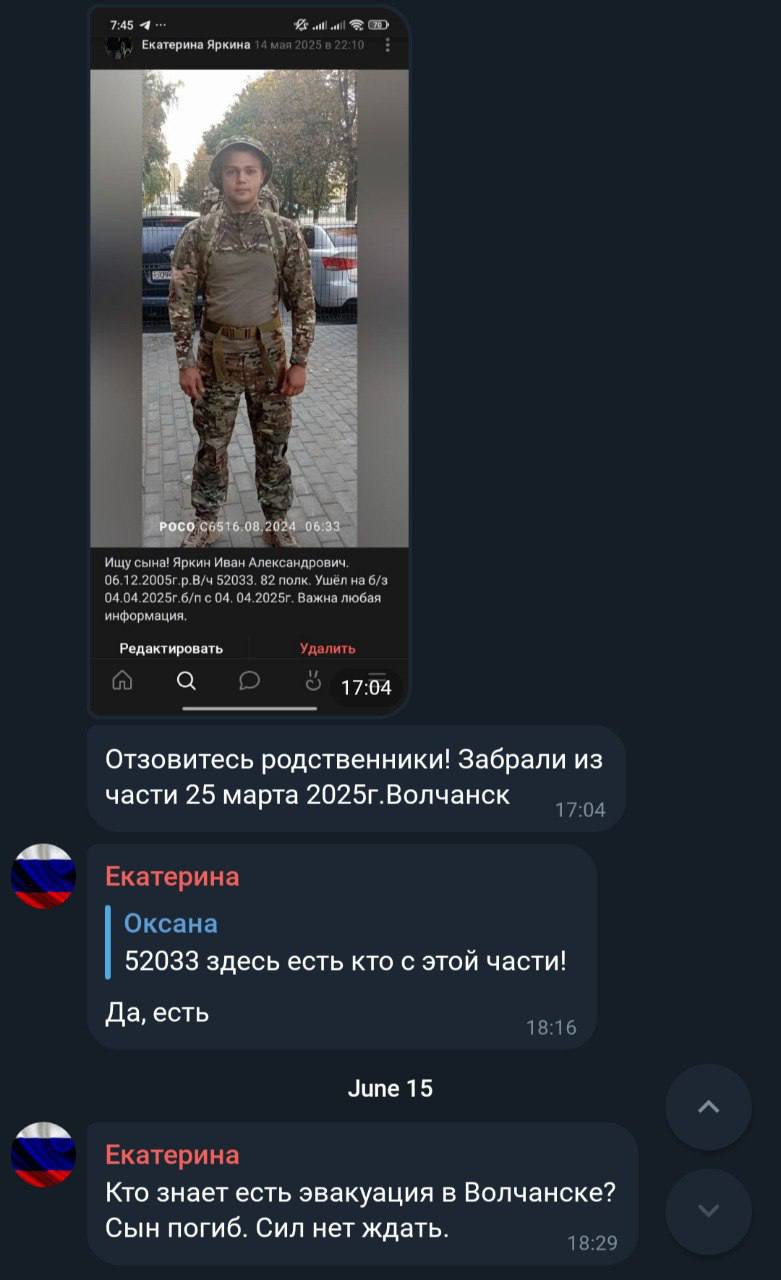Click the red 'Удалить' button
The width and height of the screenshot is (781, 1280).
pos(328,648)
